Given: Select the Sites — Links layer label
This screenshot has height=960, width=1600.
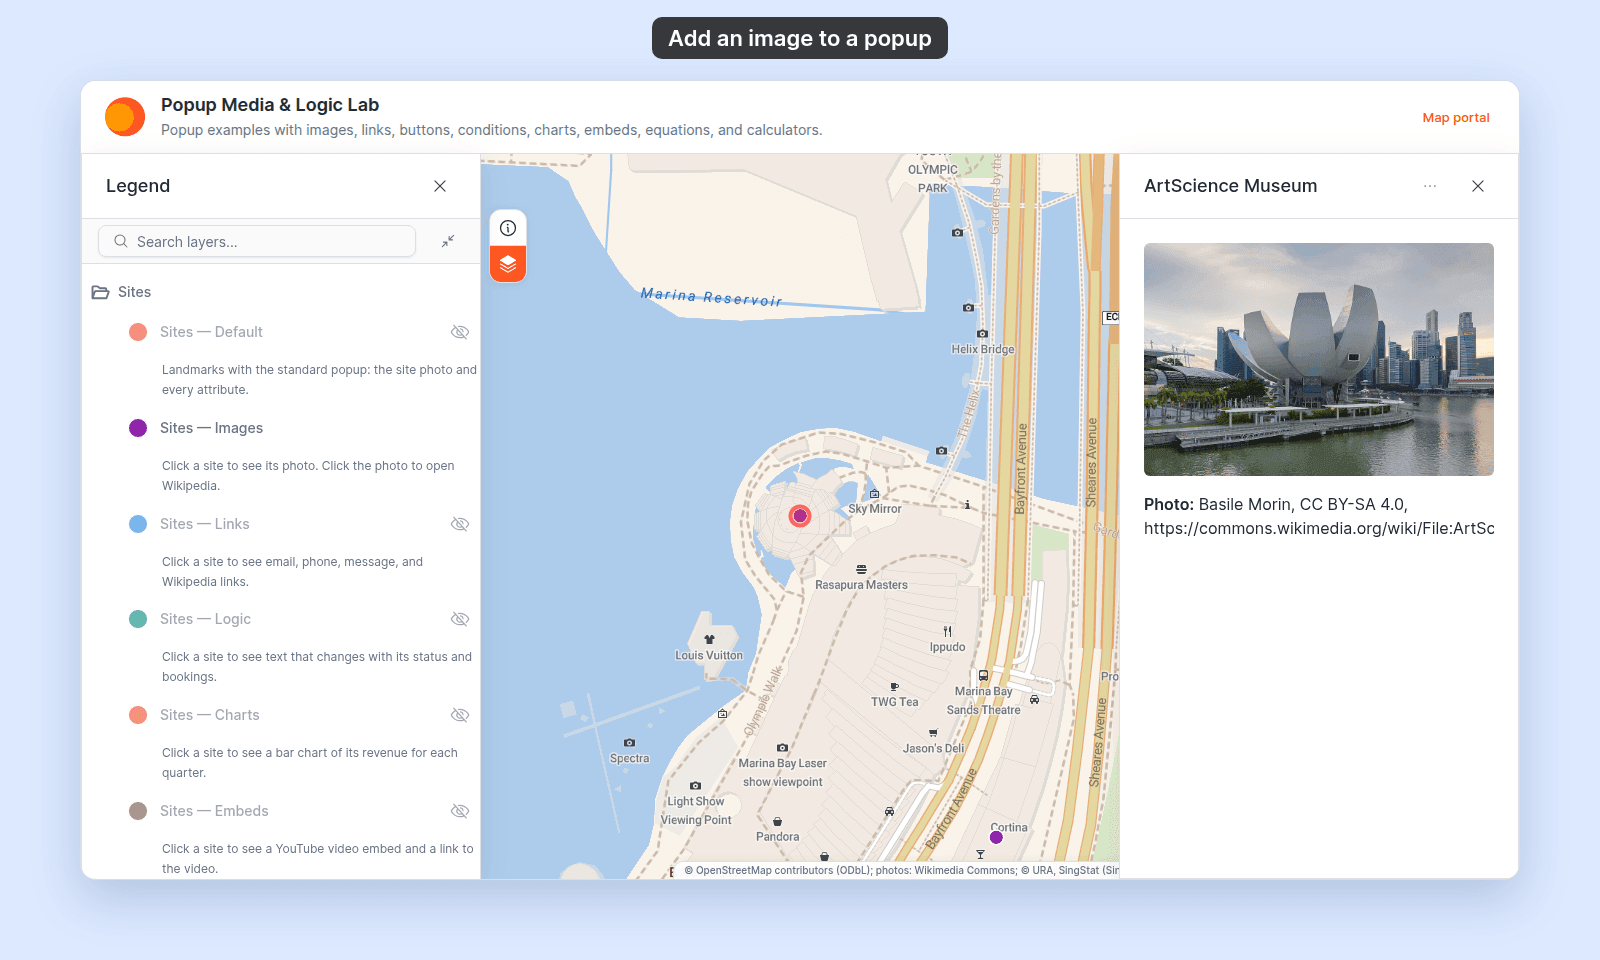Looking at the screenshot, I should 205,524.
